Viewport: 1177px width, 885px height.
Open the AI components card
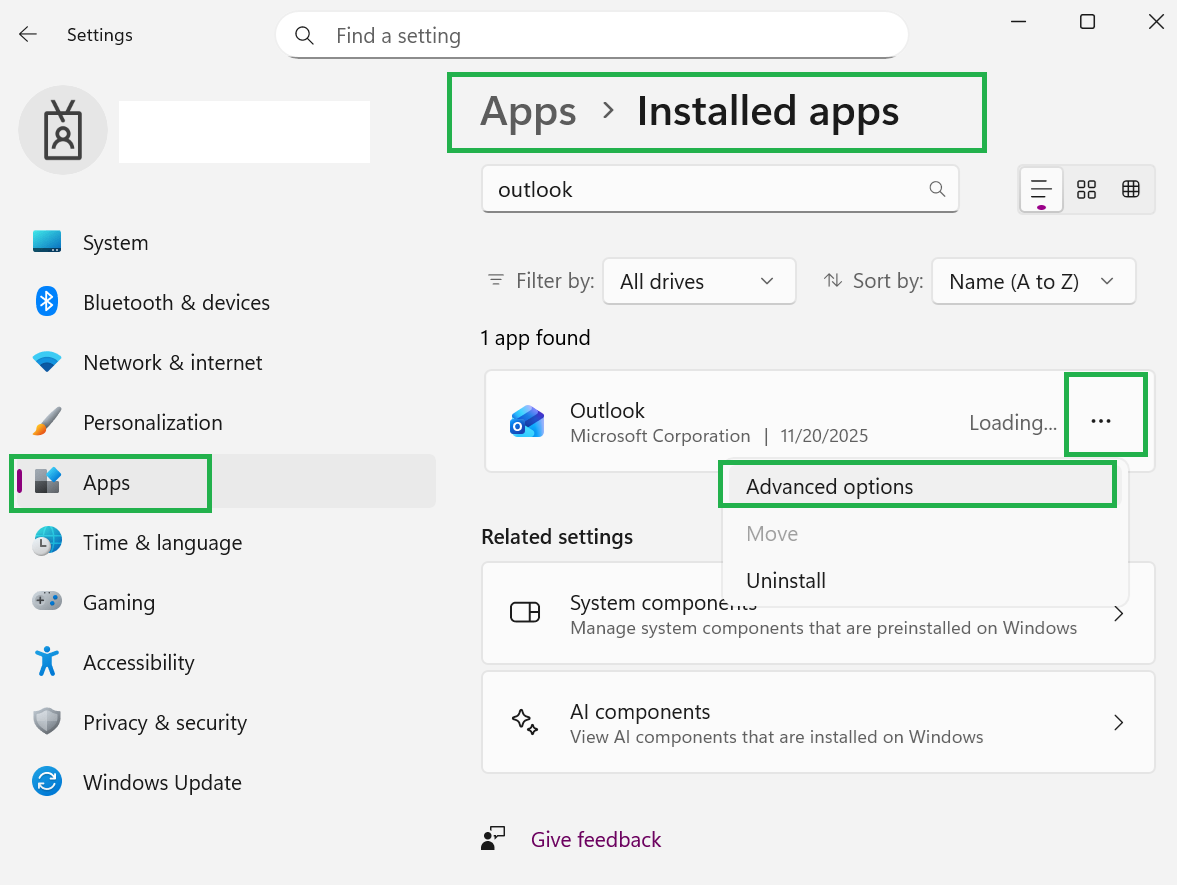(x=818, y=722)
